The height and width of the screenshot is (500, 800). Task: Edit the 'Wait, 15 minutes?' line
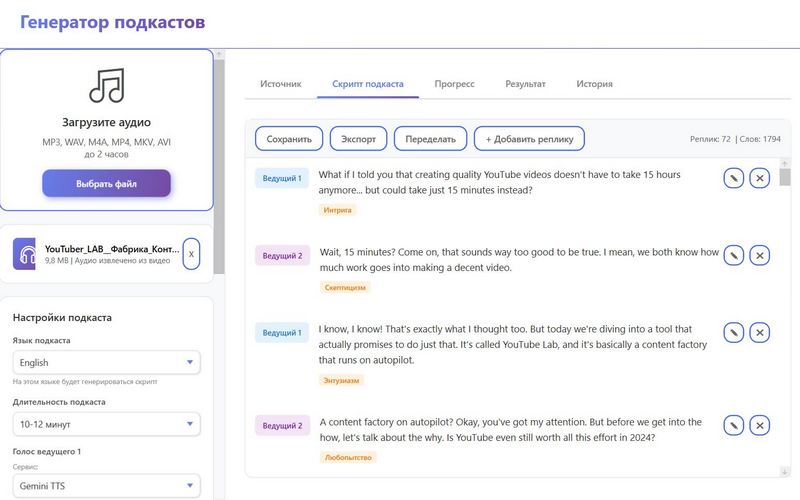734,255
